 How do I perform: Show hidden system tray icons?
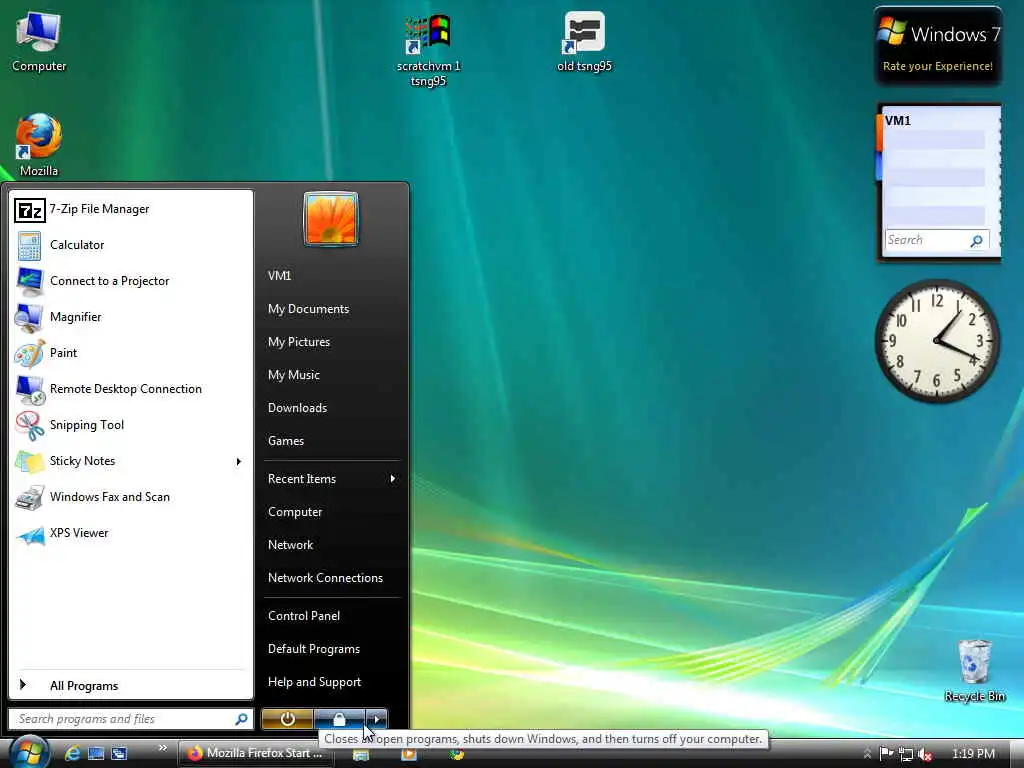(x=867, y=754)
